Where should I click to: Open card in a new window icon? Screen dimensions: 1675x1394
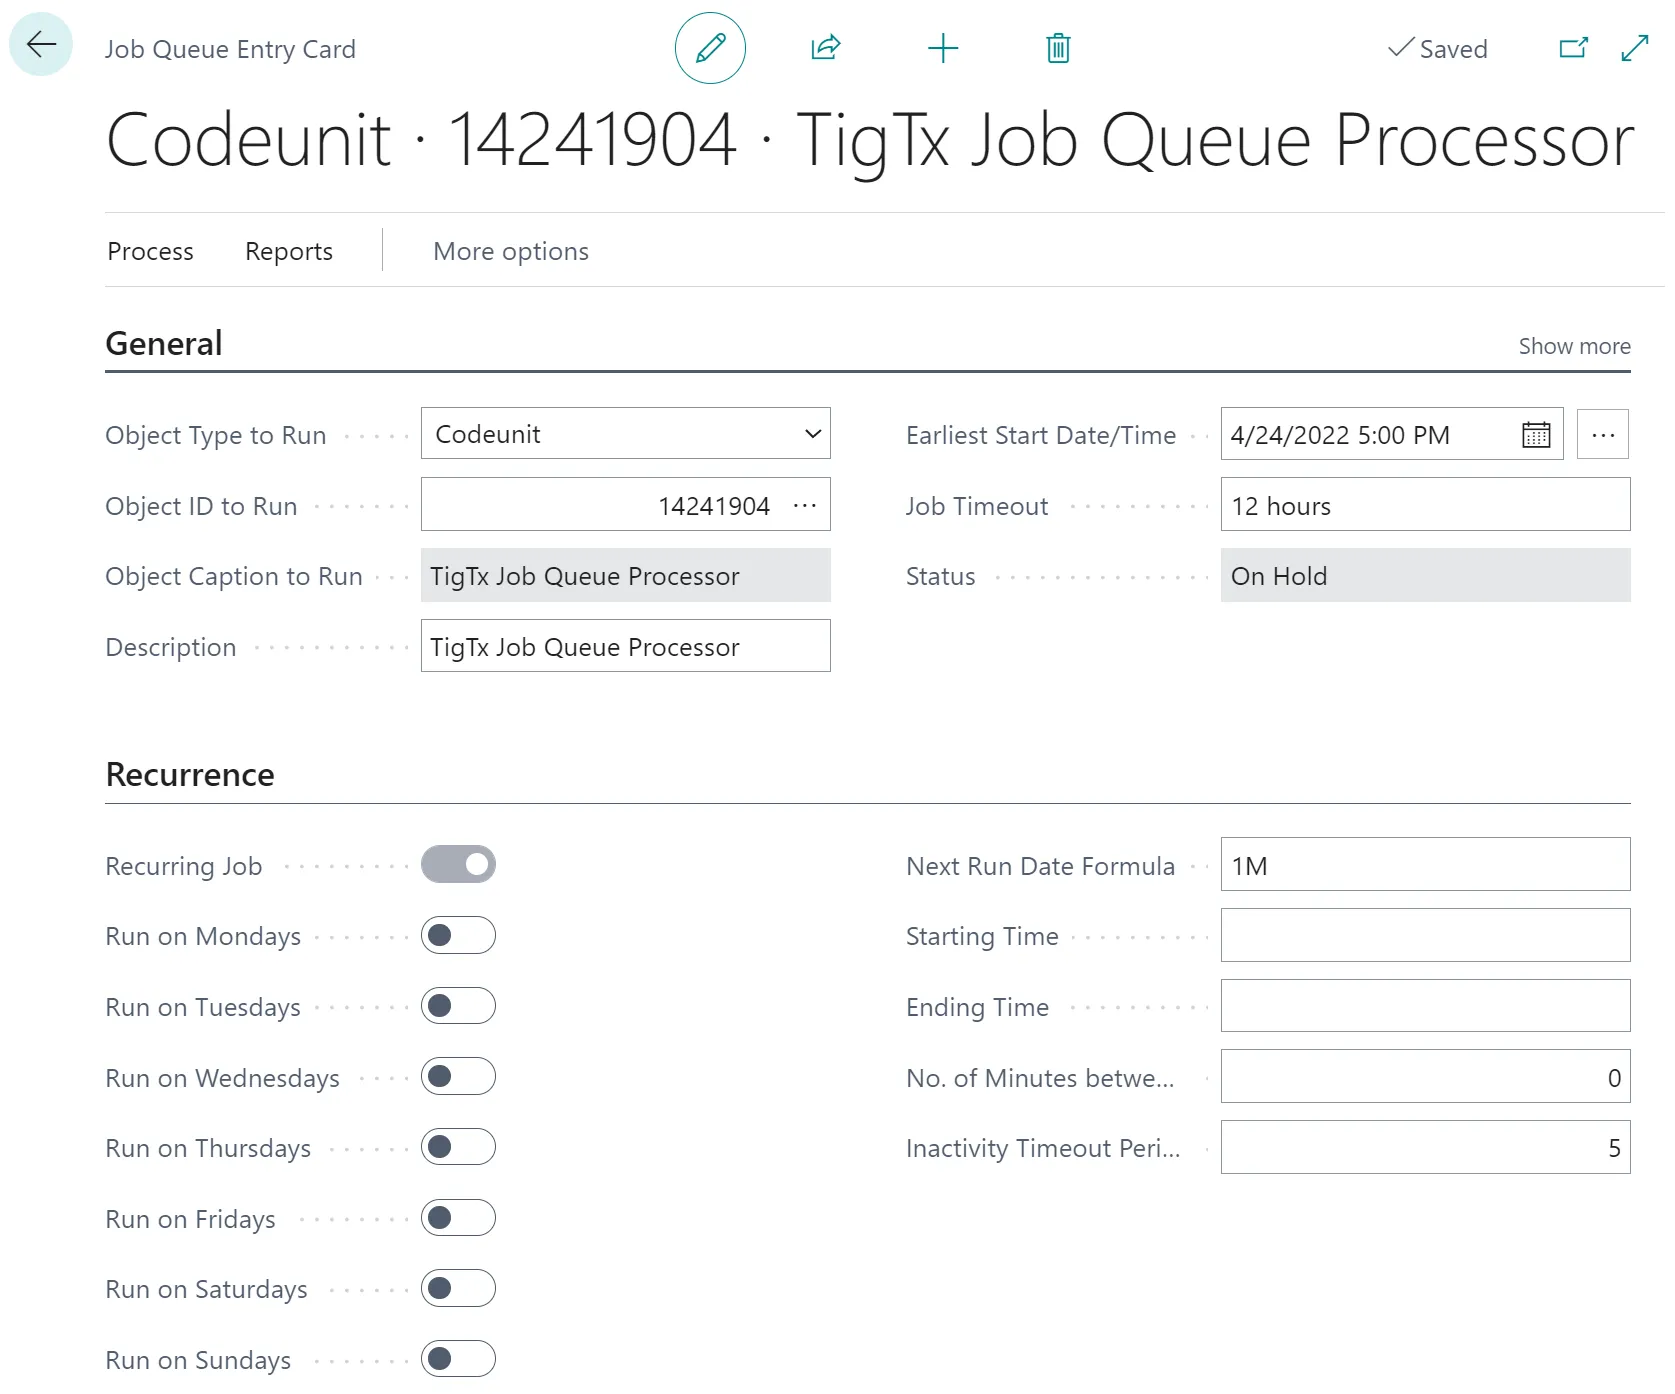[1574, 48]
